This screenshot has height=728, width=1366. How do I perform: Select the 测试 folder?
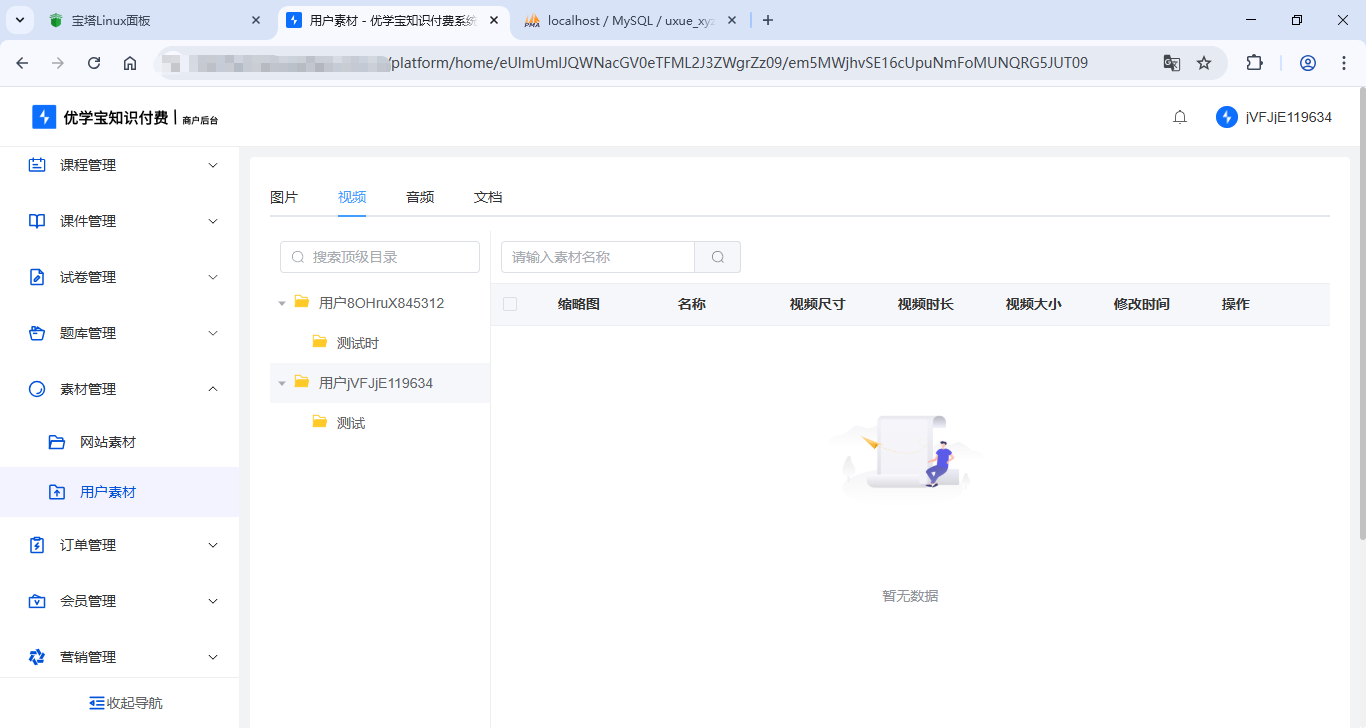click(351, 422)
